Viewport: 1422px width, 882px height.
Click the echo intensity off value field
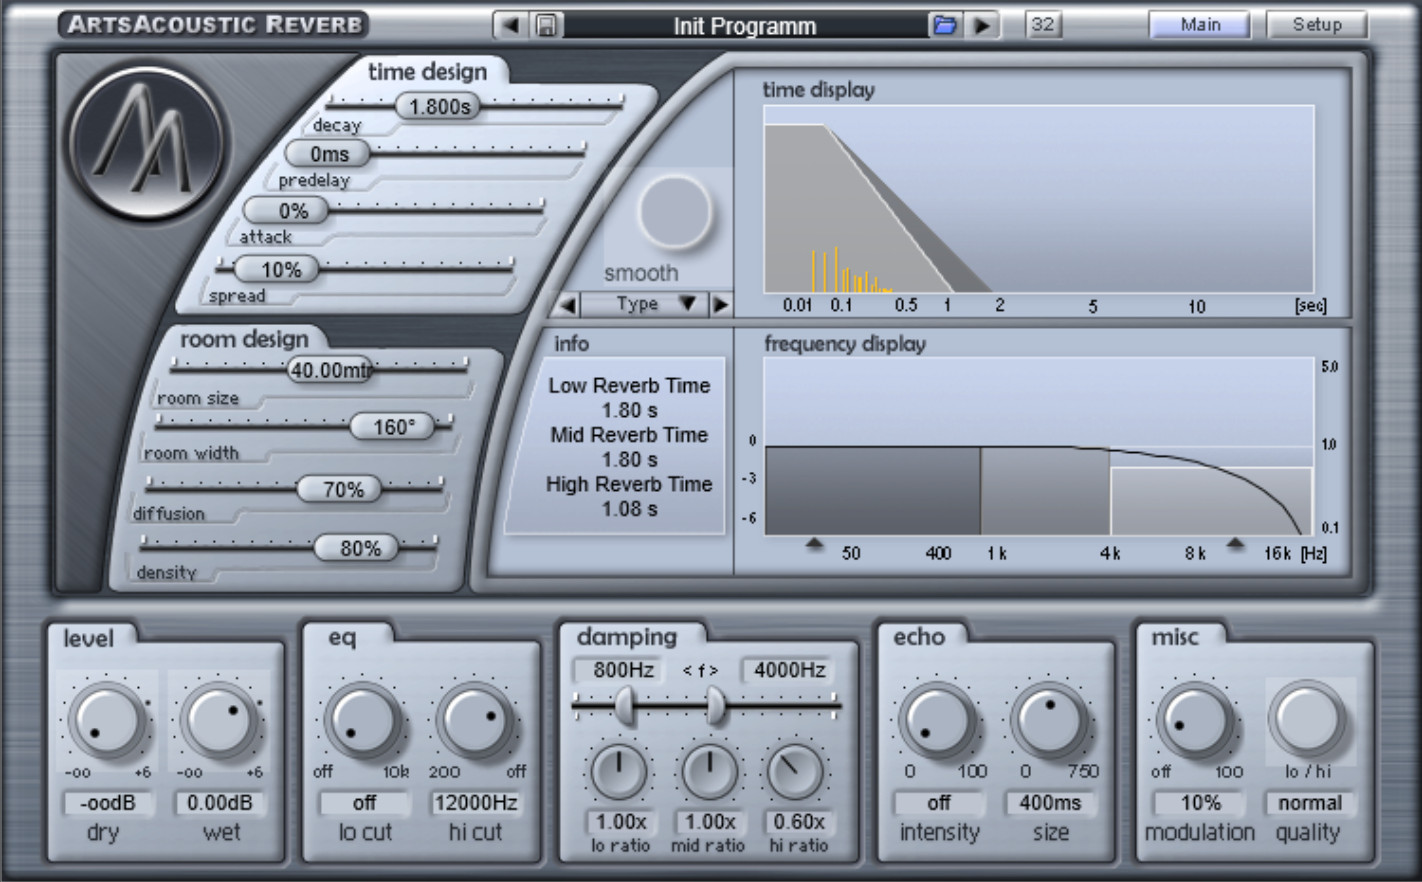[x=938, y=803]
